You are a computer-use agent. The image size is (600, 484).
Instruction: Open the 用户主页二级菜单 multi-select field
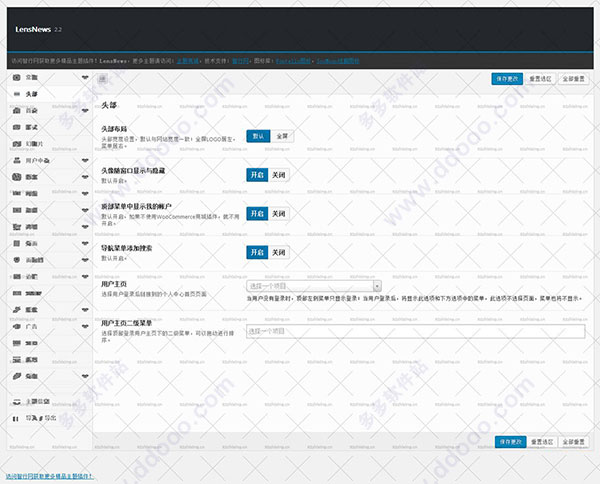[416, 331]
